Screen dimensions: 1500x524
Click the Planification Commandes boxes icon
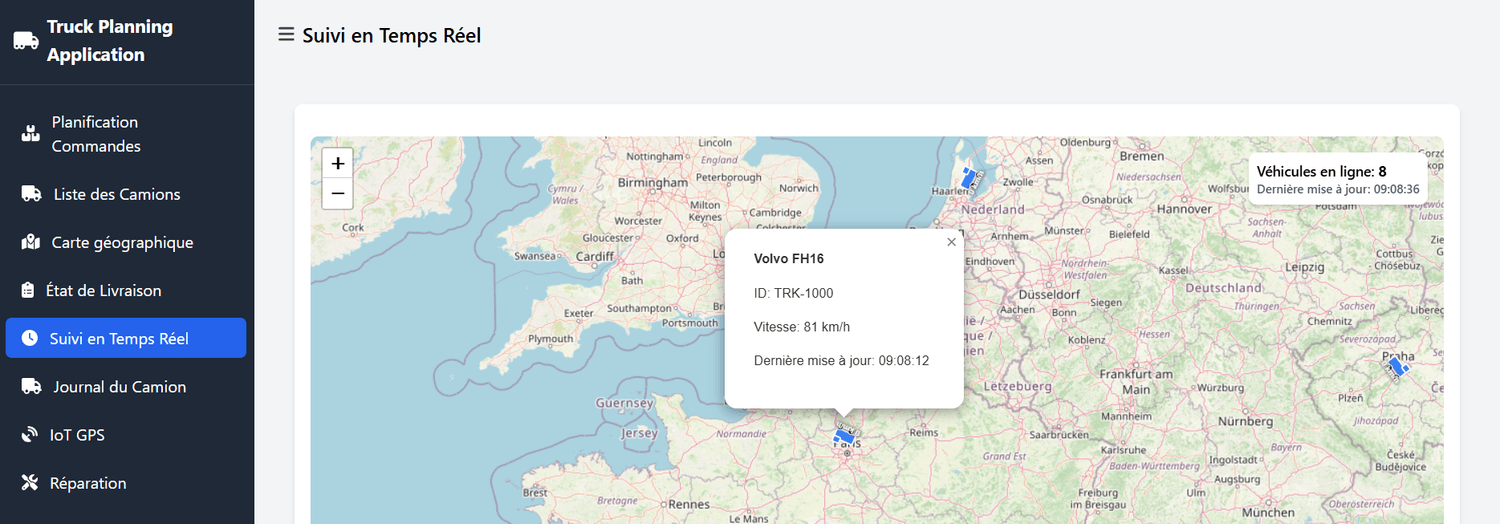pos(31,134)
